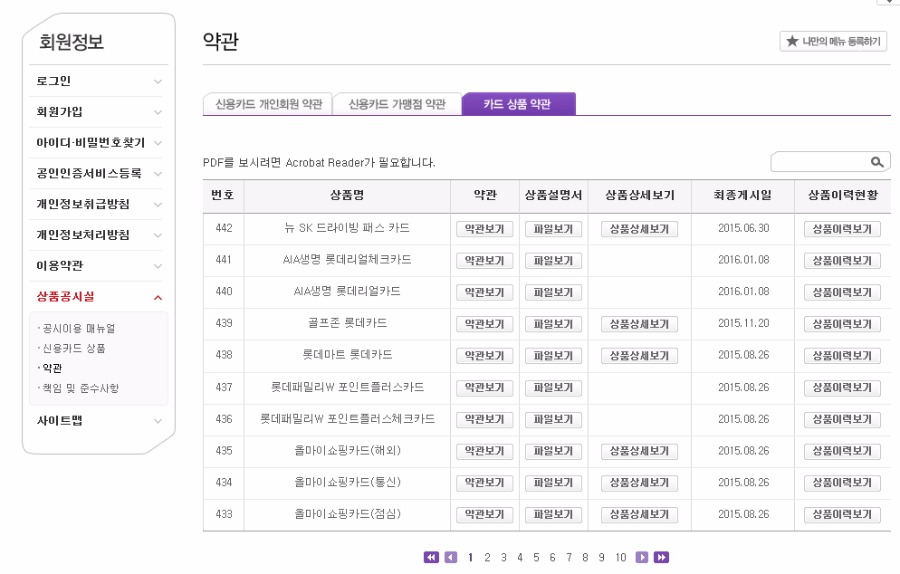Screen dimensions: 900x574
Task: Open 상품이력보기 for 홈마이쇼핑카드(점심)
Action: pos(842,515)
